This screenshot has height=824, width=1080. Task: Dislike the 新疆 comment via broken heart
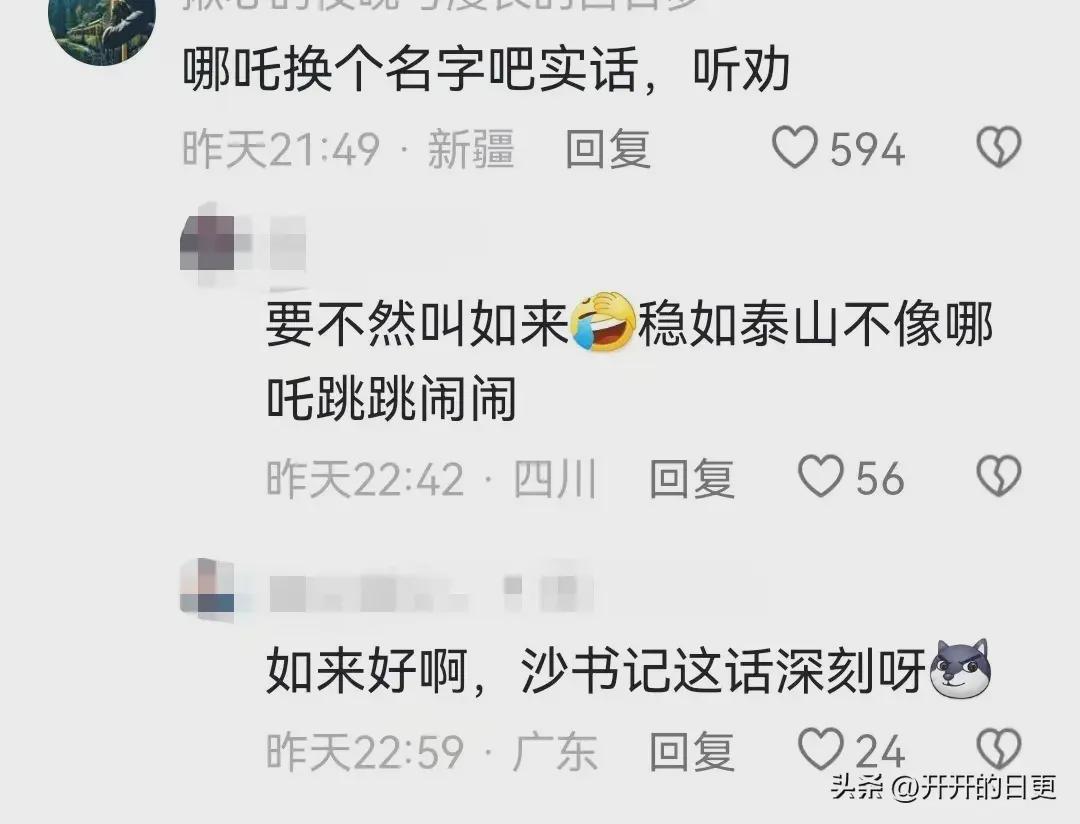[x=999, y=147]
